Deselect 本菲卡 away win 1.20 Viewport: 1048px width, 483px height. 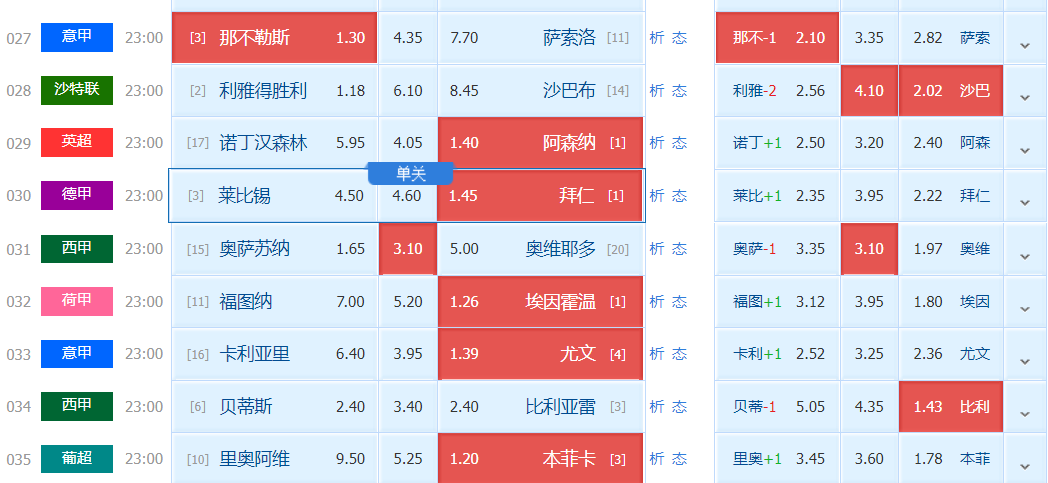[x=541, y=459]
